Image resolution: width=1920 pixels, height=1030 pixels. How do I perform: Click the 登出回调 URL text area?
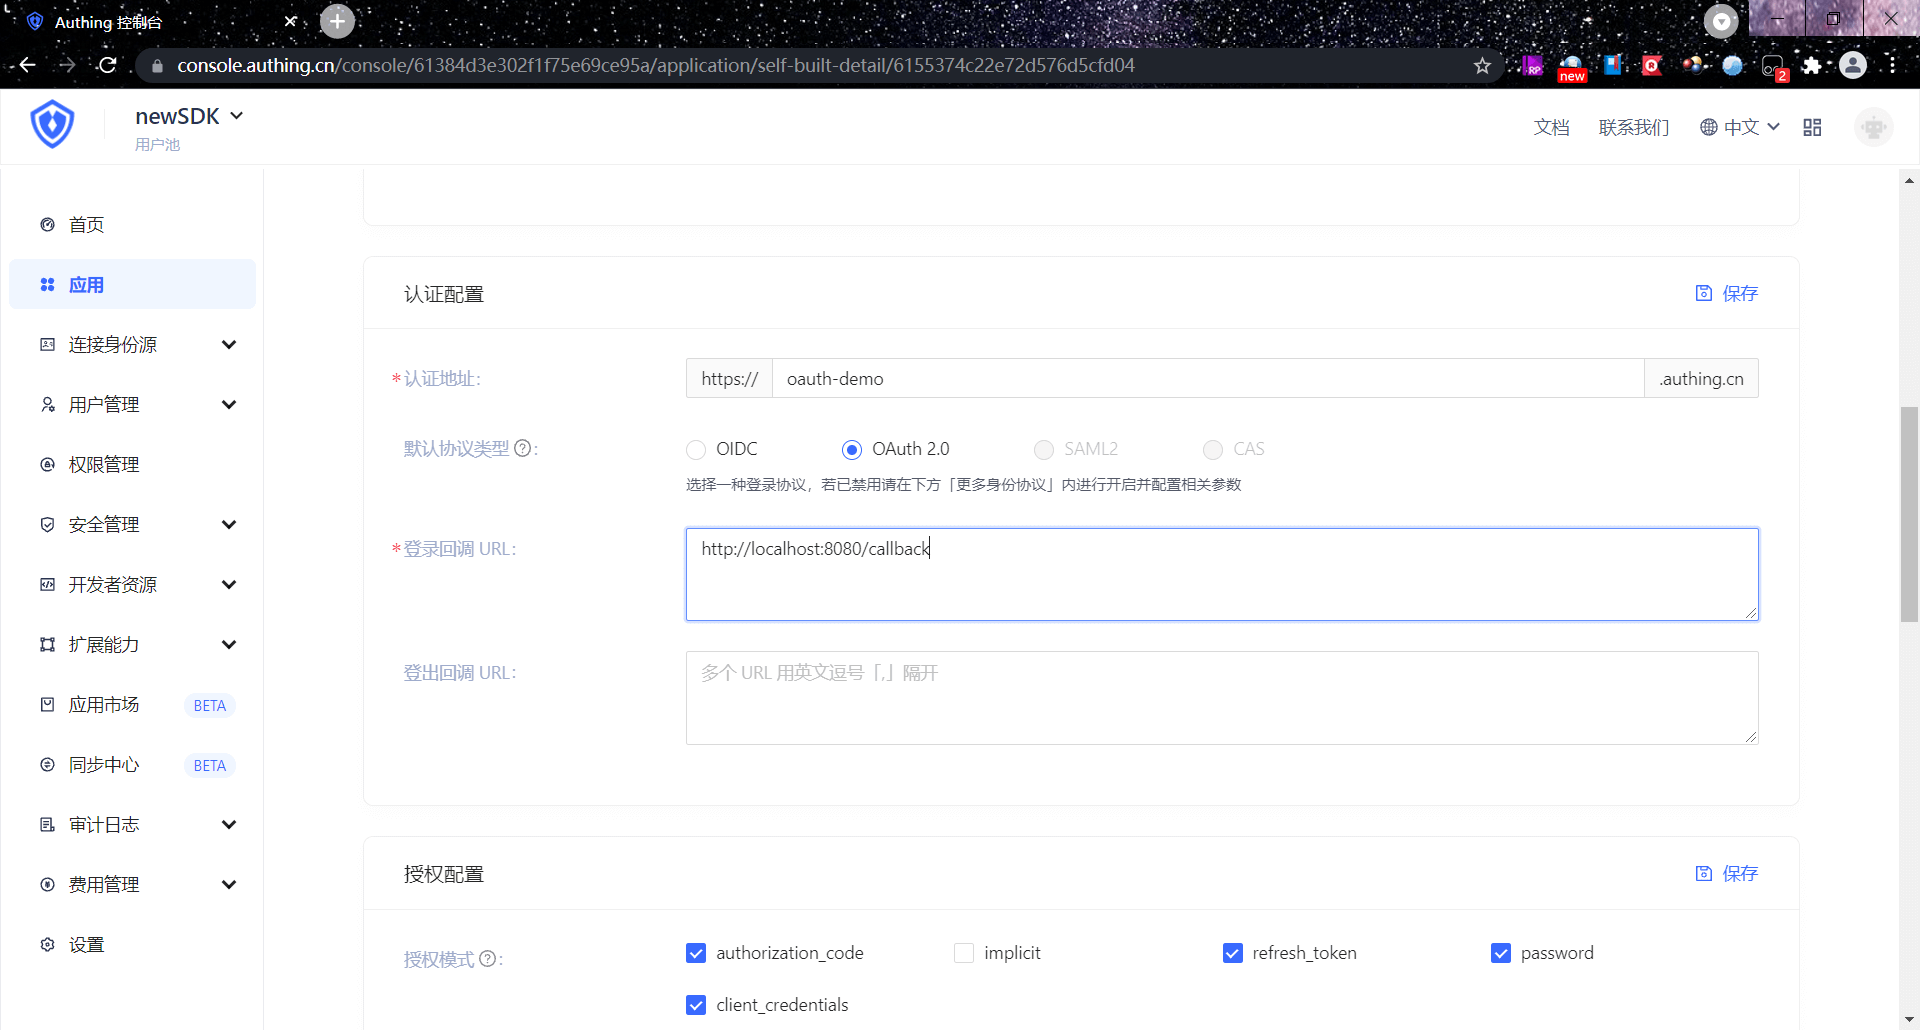(x=1221, y=698)
